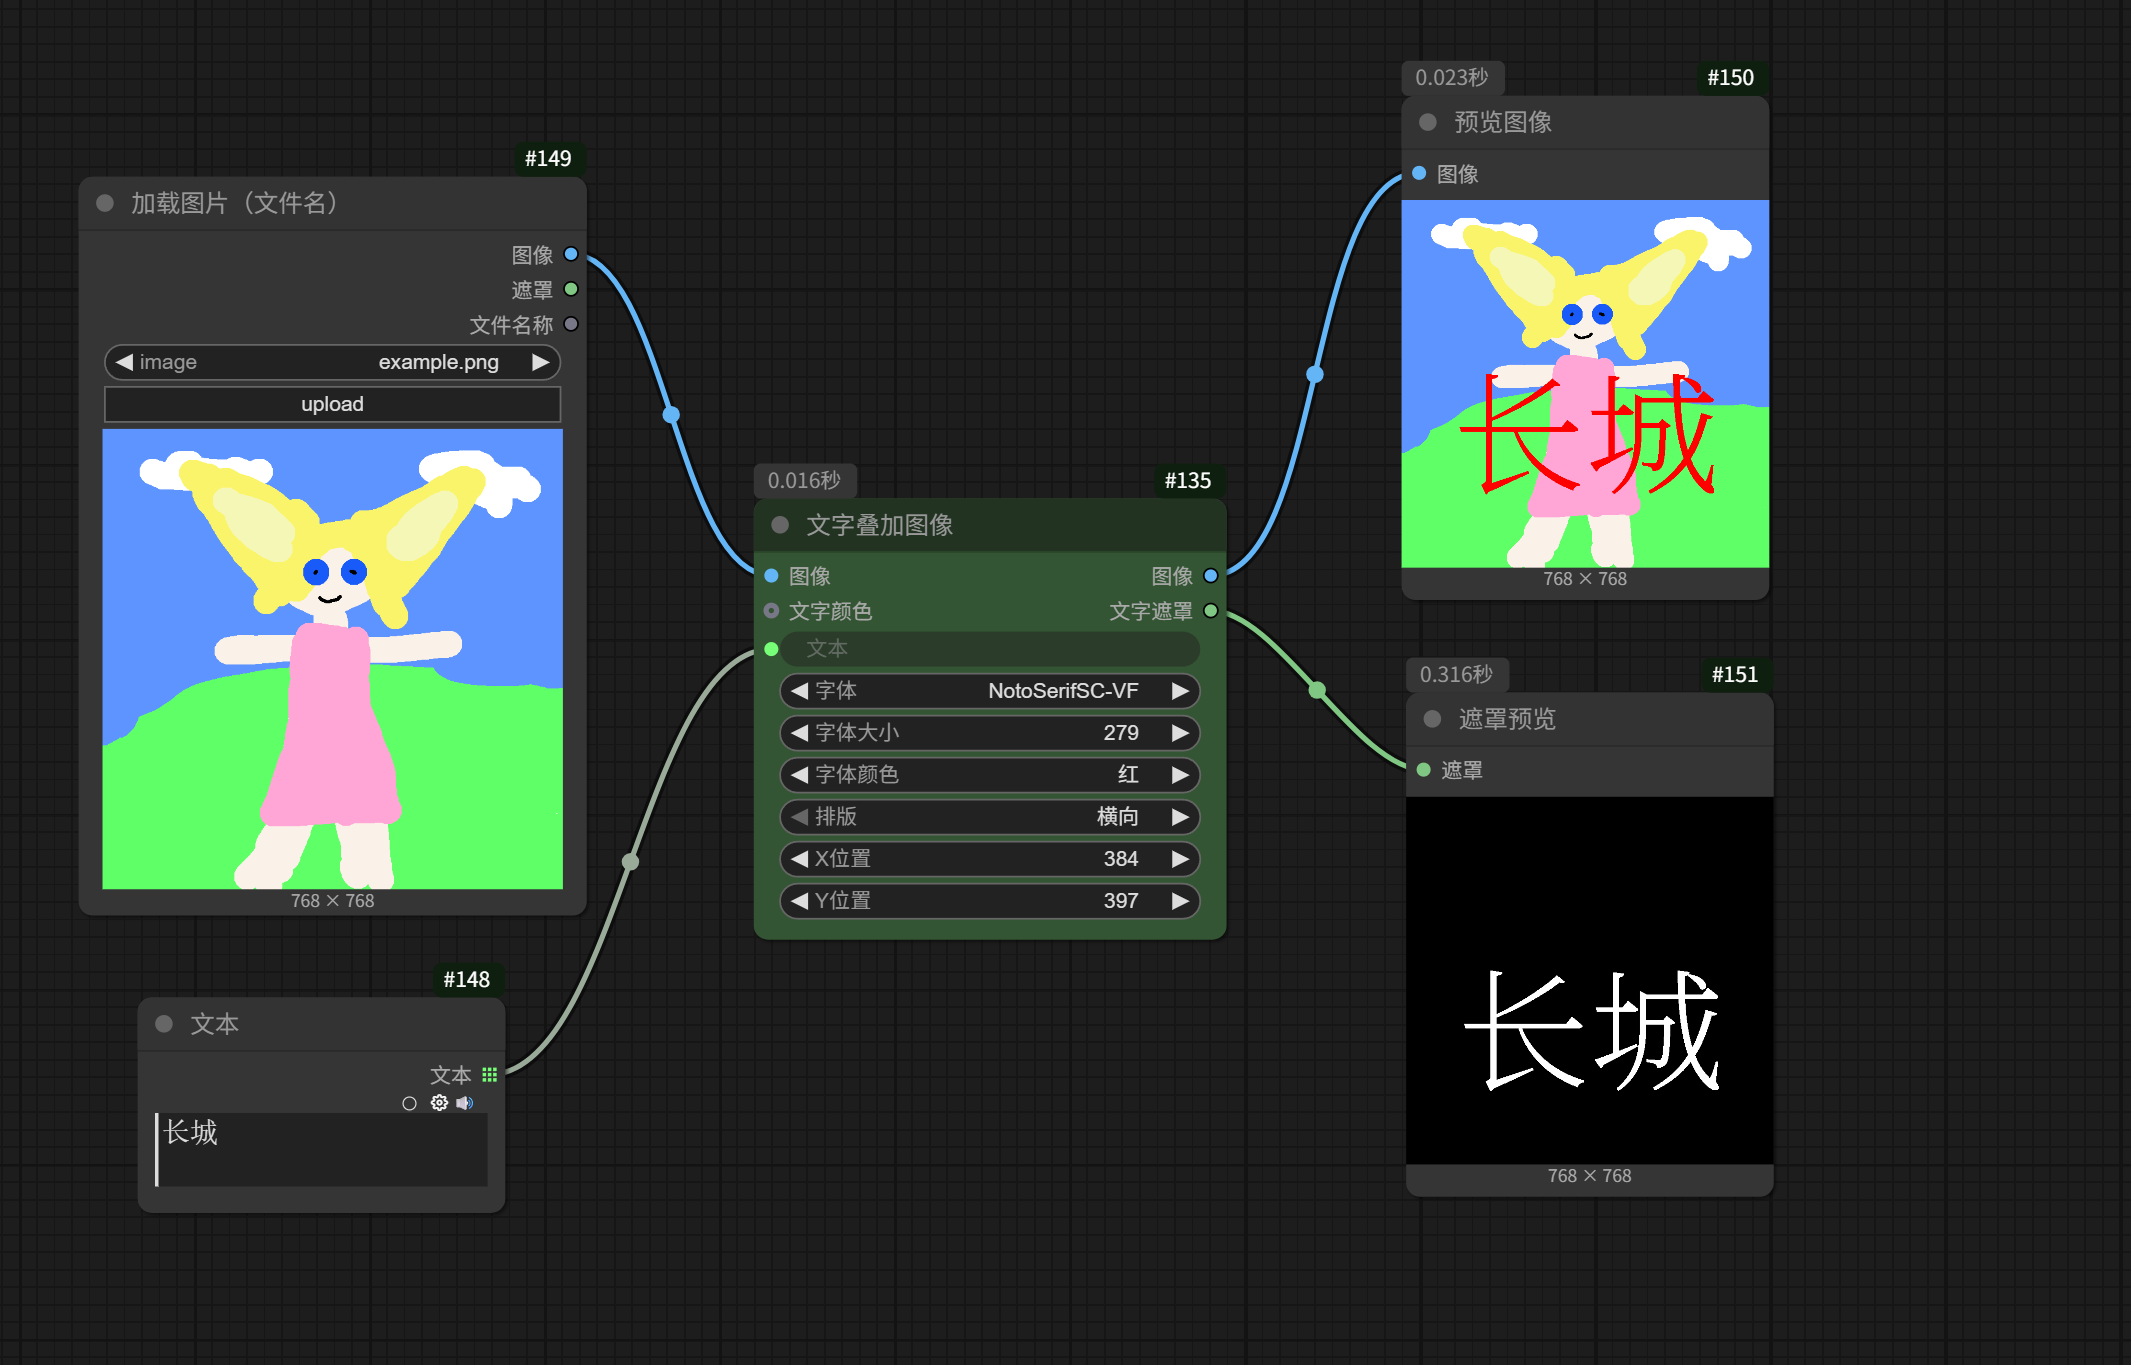
Task: Click the #150 node ID badge
Action: 1730,78
